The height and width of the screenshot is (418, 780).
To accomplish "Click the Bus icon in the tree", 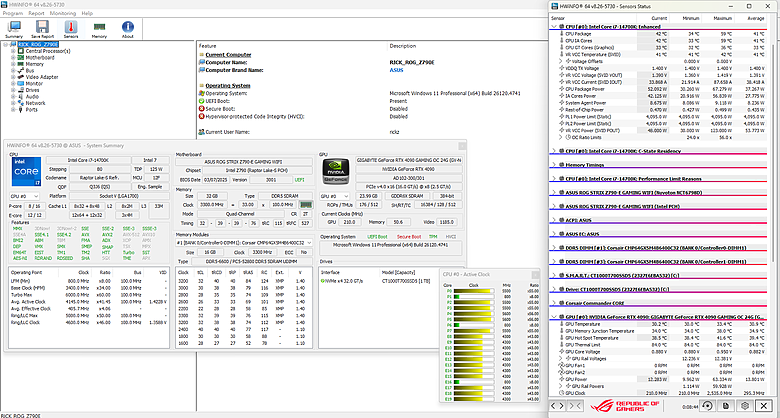I will pos(21,71).
